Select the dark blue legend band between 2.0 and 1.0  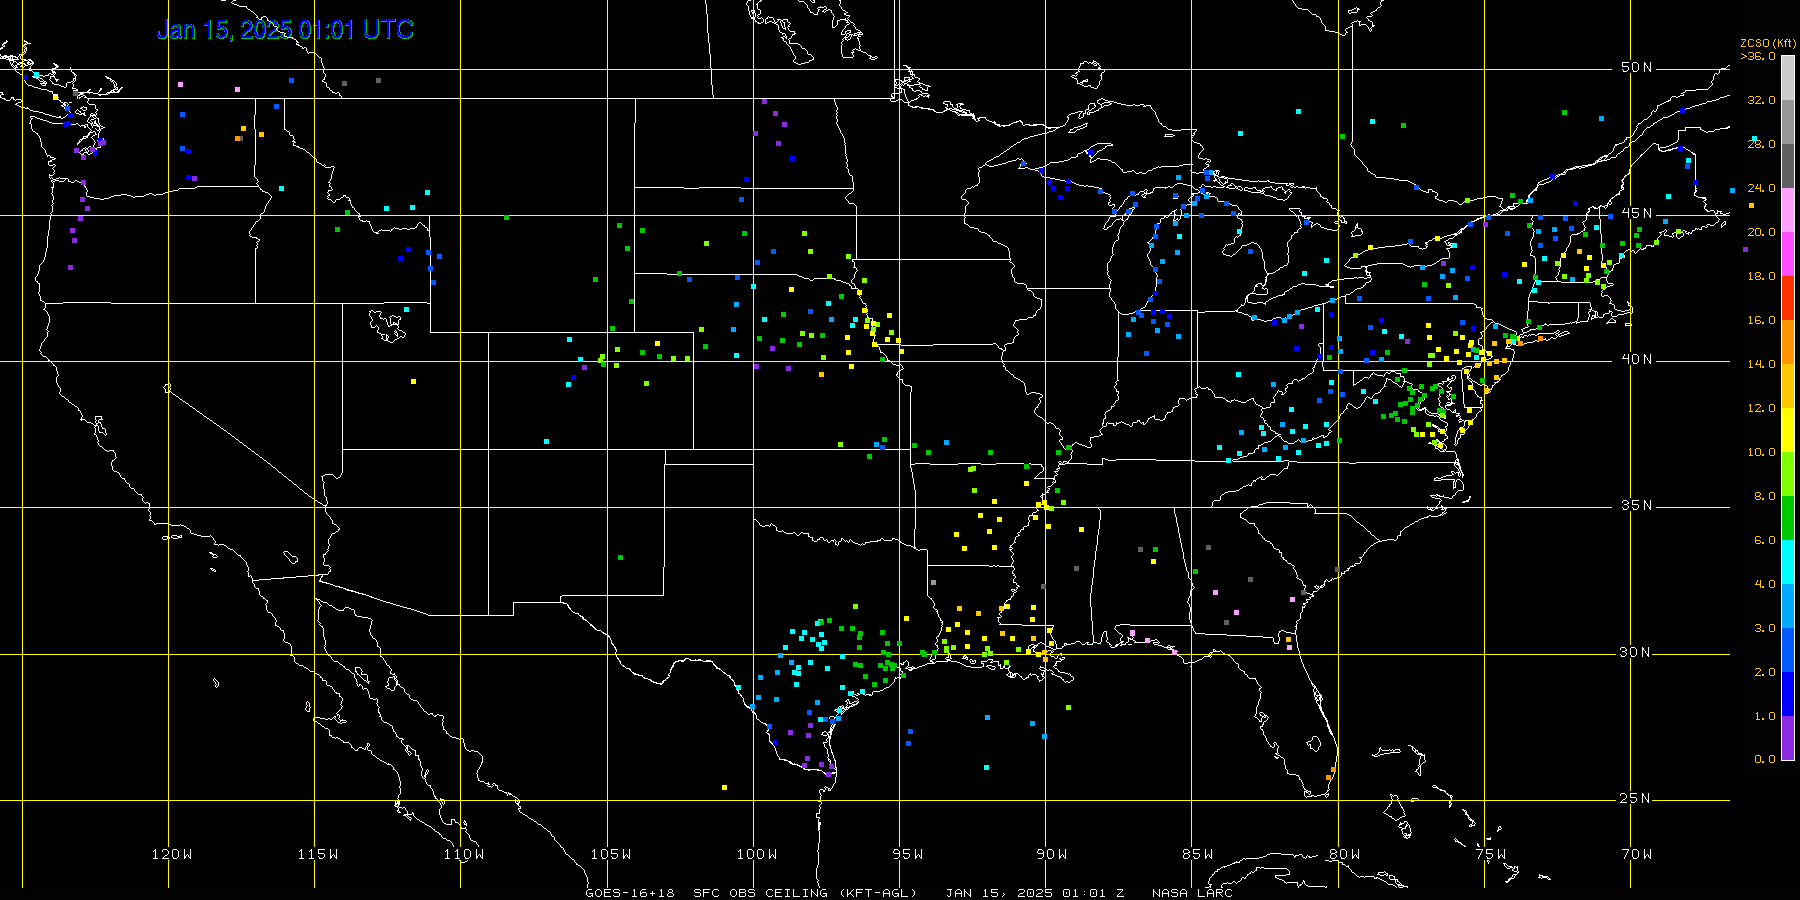(x=1788, y=694)
